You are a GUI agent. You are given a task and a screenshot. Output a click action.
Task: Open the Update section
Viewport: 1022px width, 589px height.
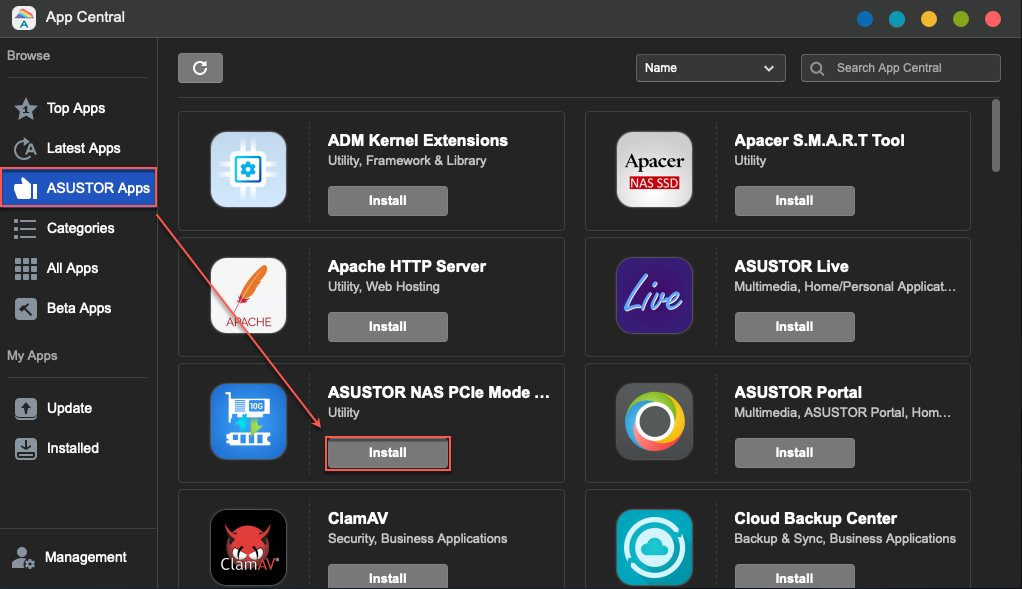pyautogui.click(x=78, y=409)
